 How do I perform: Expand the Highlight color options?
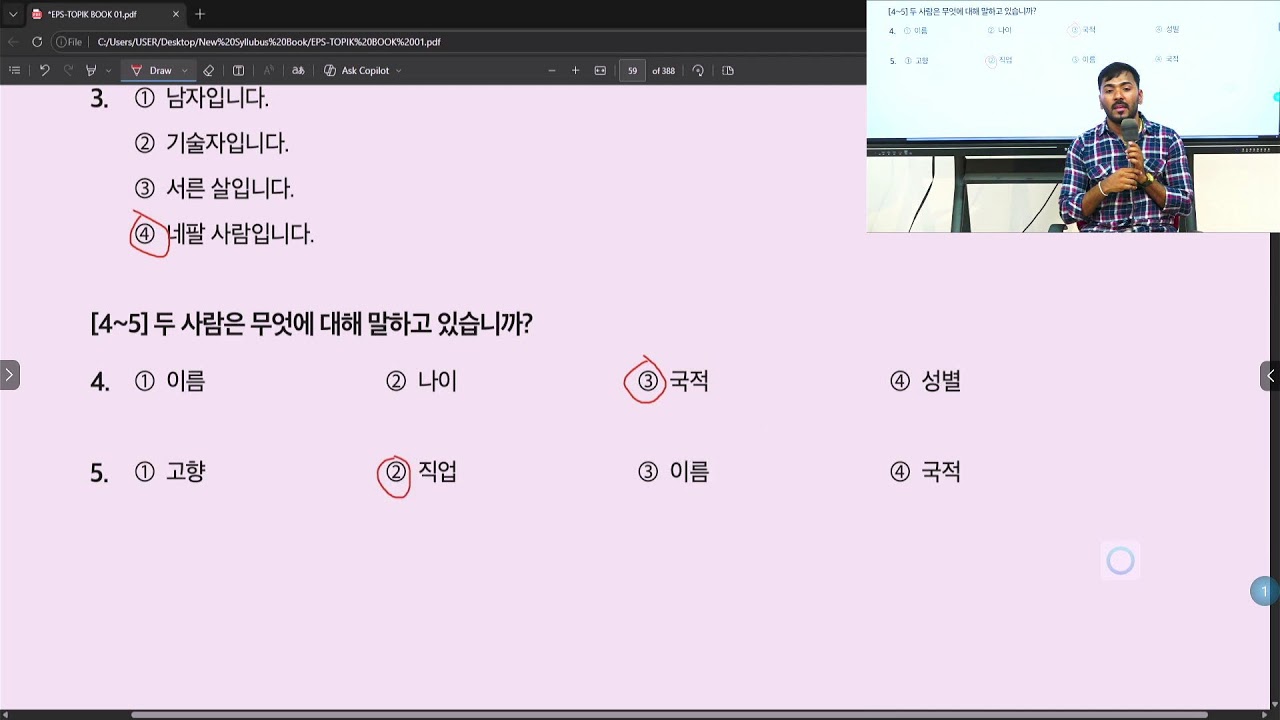108,71
